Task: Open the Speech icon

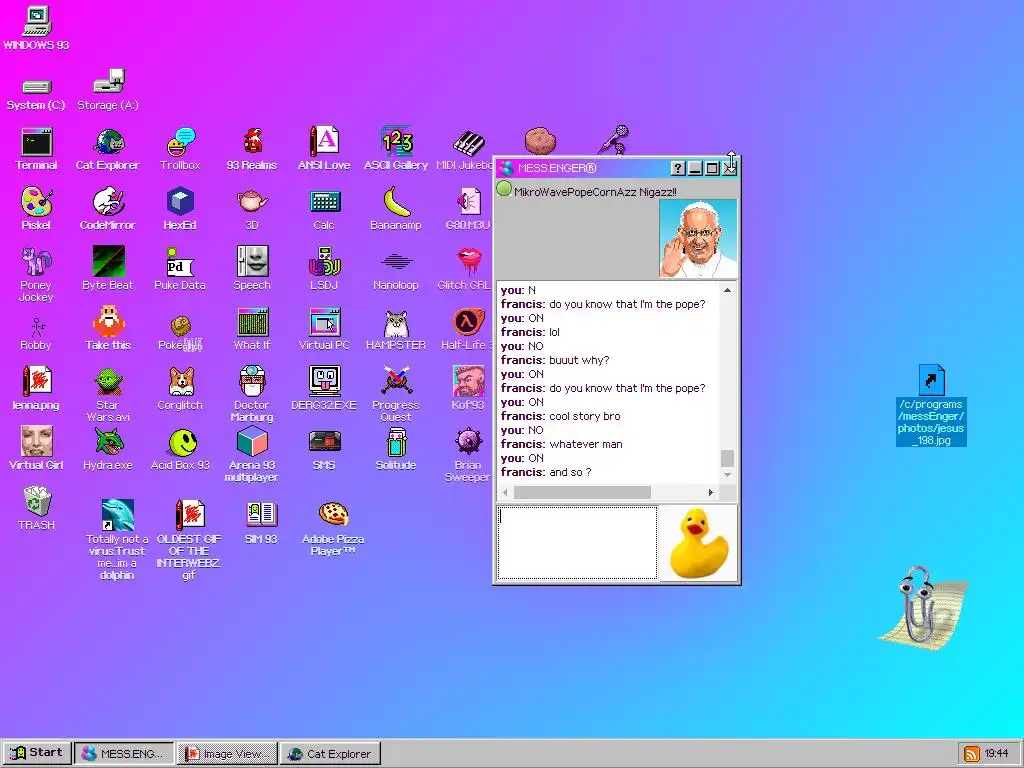Action: (x=252, y=262)
